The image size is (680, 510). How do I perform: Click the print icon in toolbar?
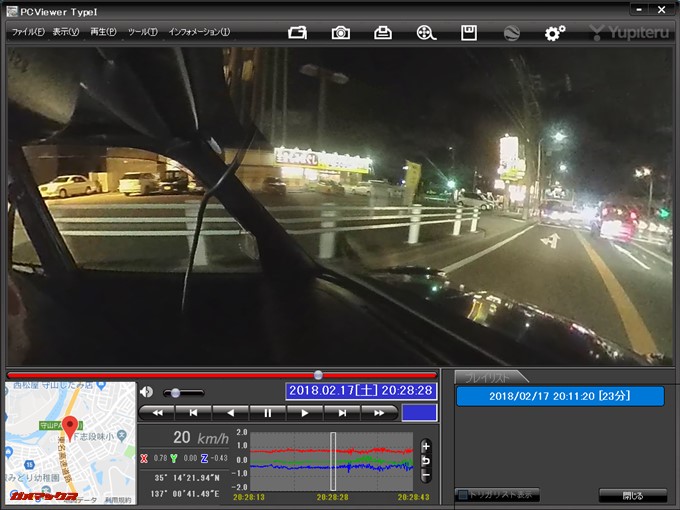click(x=383, y=33)
